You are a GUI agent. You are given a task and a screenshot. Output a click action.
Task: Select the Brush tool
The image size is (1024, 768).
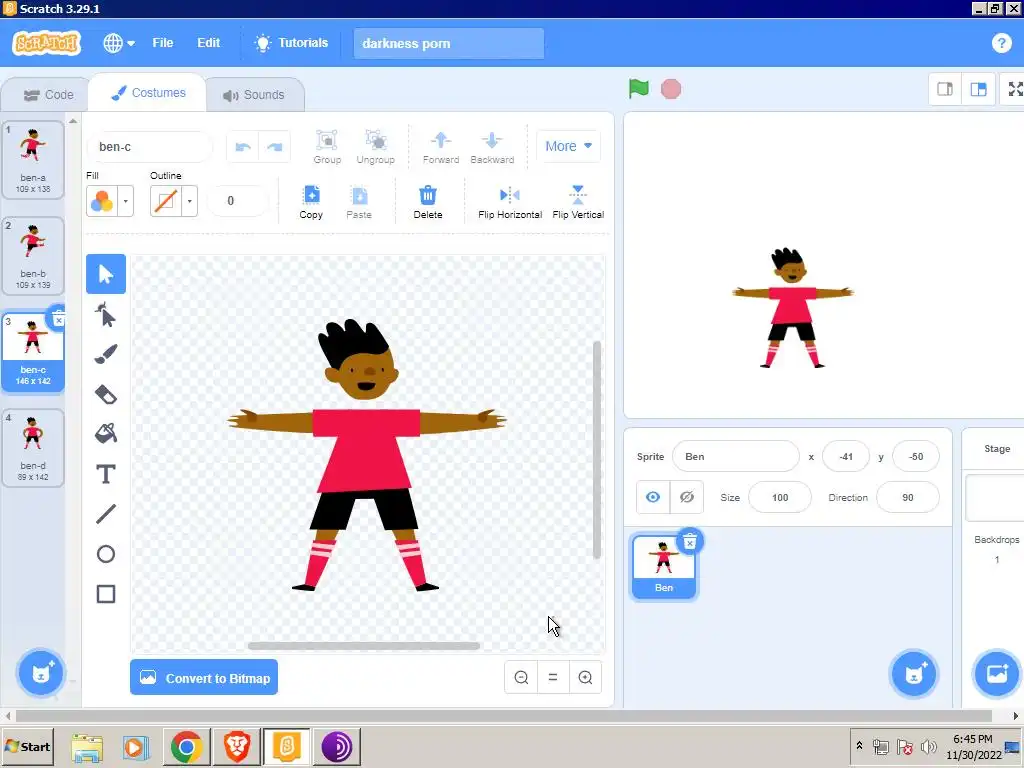106,355
